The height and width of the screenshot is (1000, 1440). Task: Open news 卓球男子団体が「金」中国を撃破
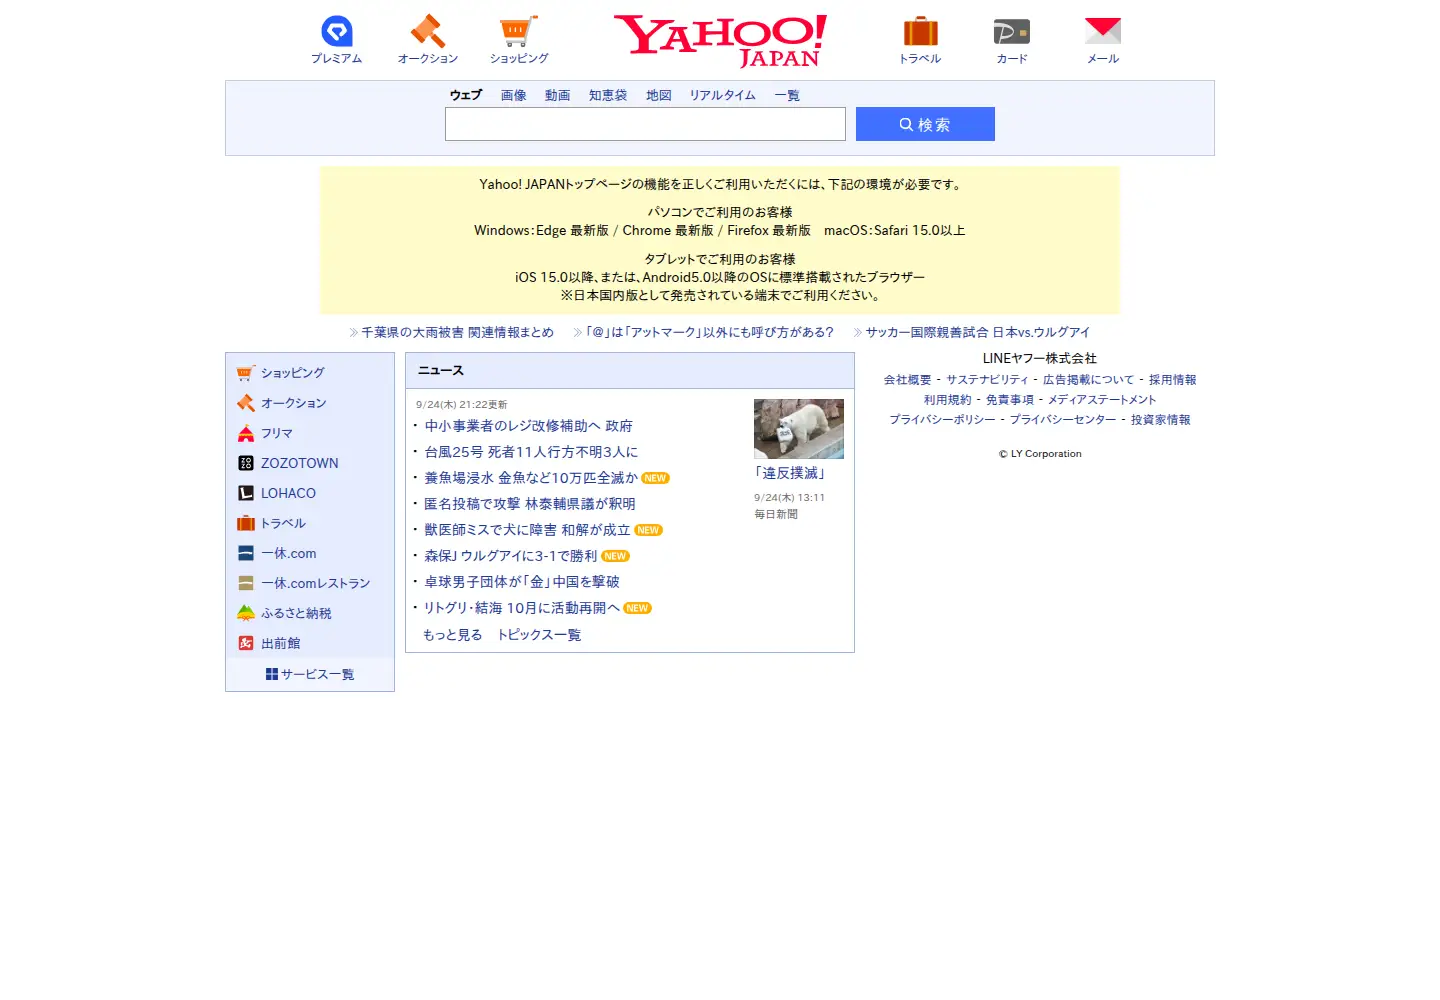pyautogui.click(x=522, y=582)
